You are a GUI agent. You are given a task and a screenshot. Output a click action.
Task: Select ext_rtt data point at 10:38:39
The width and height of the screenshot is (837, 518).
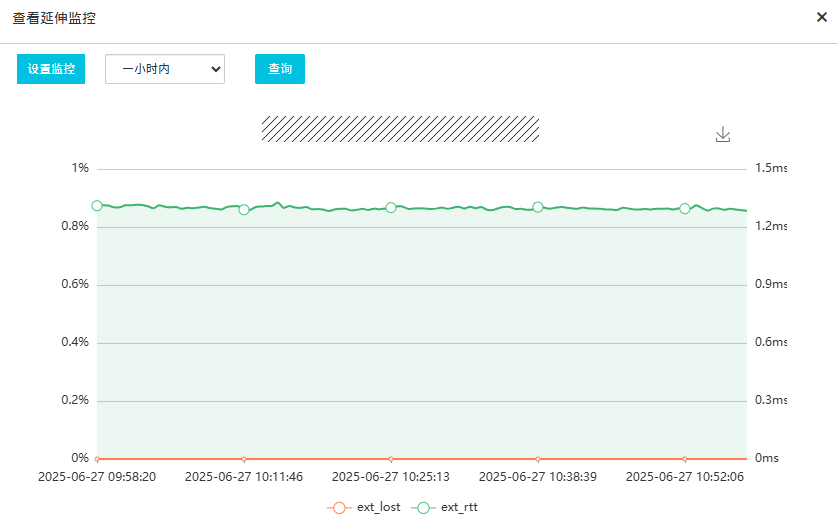click(x=538, y=207)
